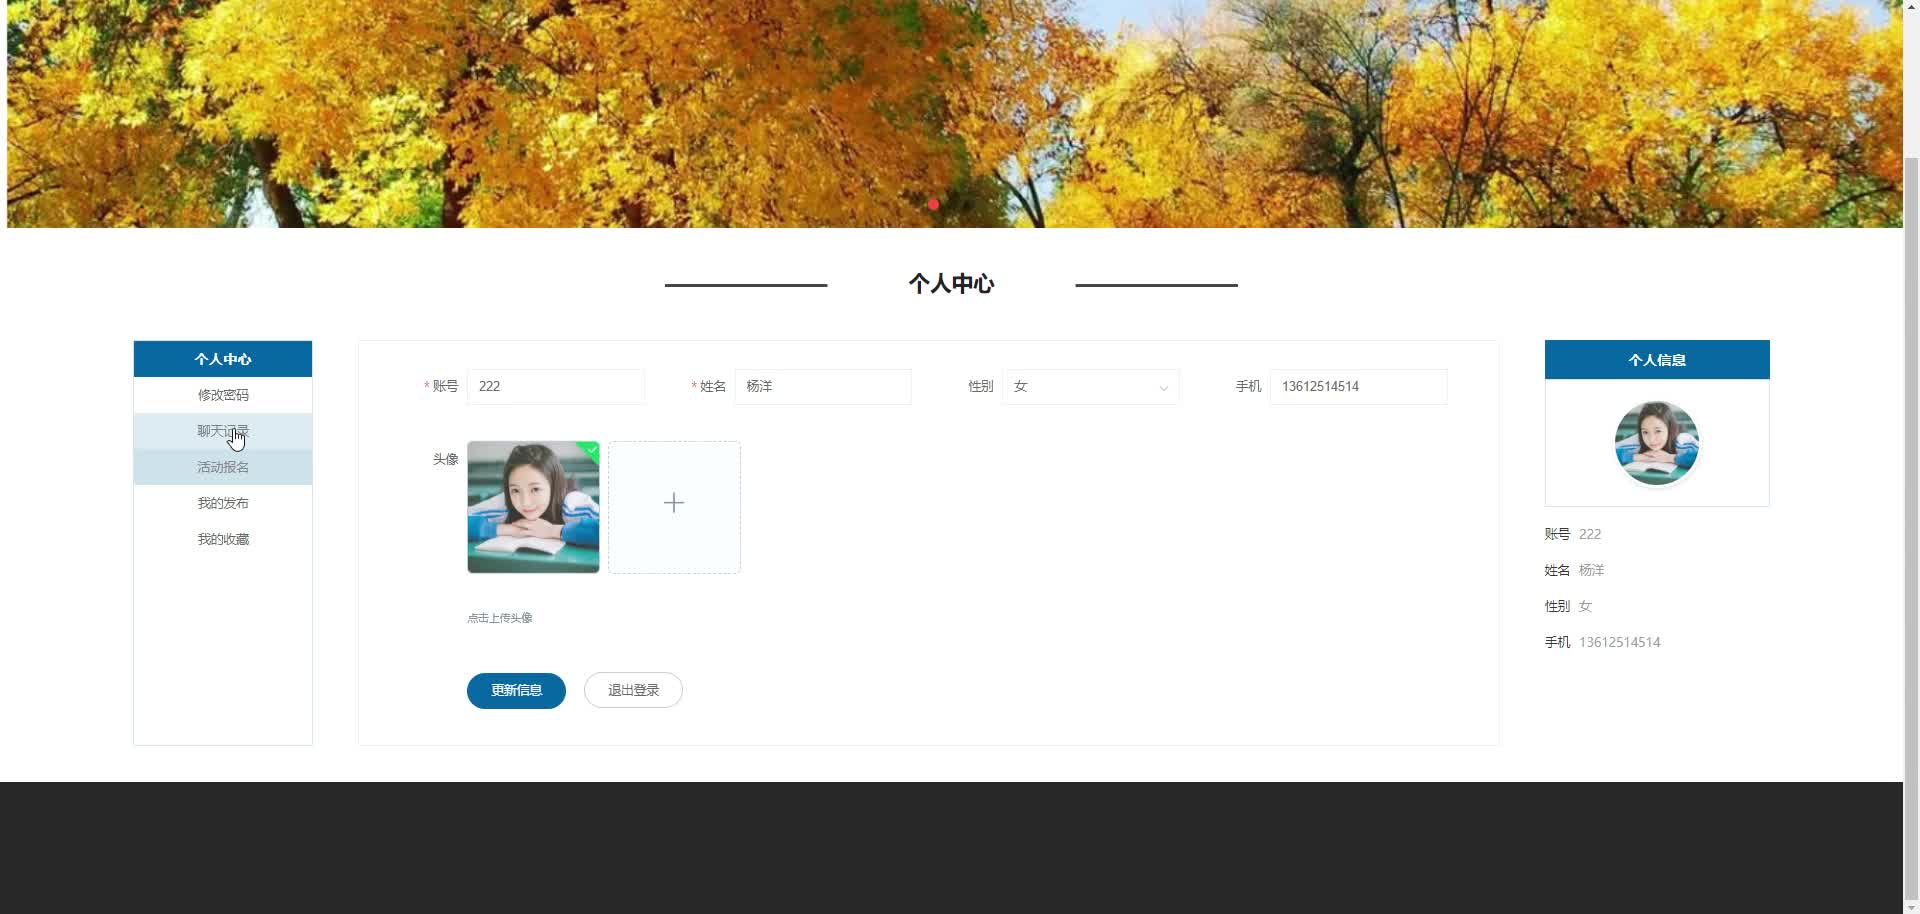
Task: Click the 手机 input field
Action: [1358, 387]
